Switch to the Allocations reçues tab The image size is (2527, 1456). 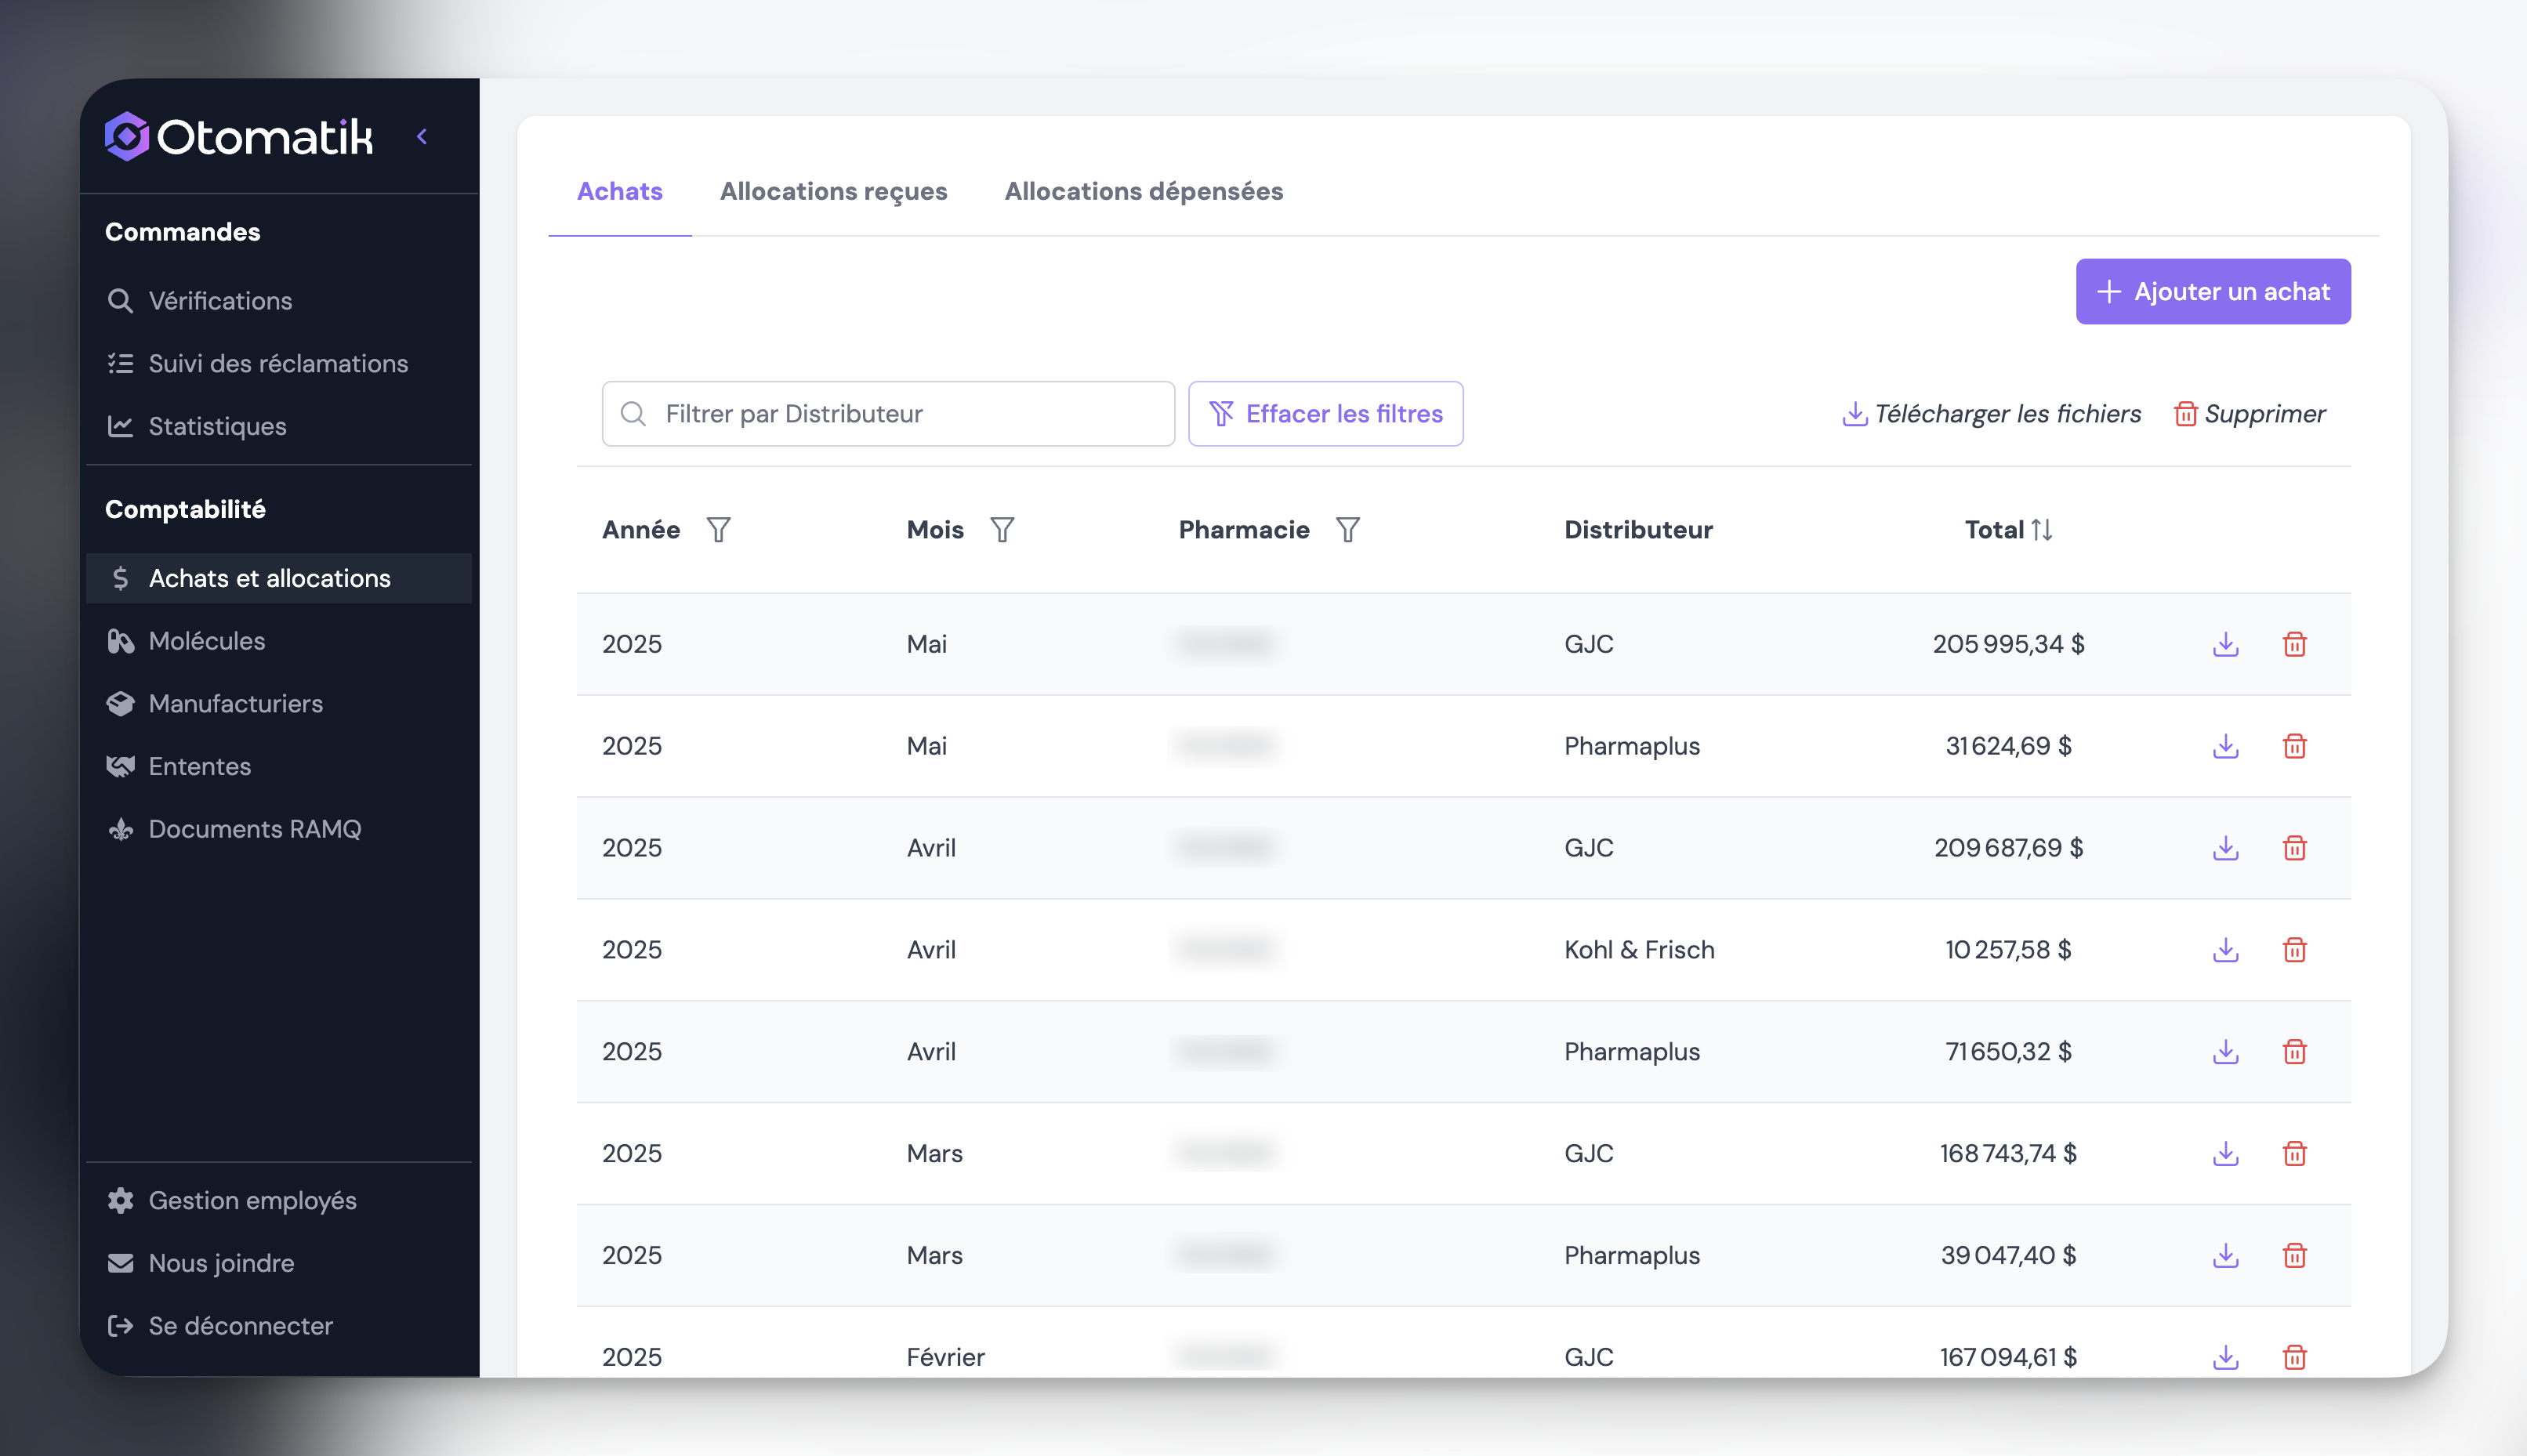833,191
